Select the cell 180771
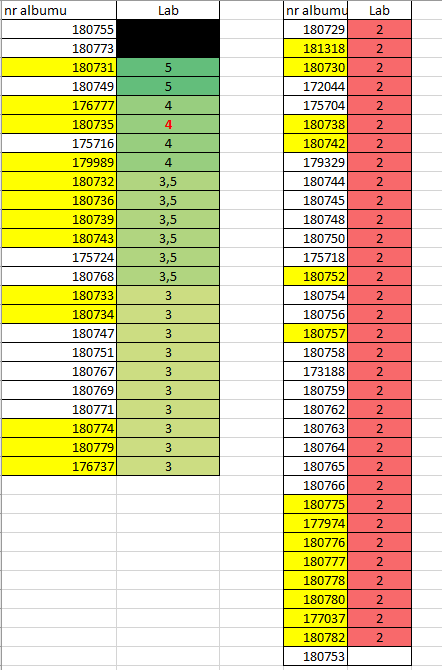The image size is (442, 670). coord(59,410)
